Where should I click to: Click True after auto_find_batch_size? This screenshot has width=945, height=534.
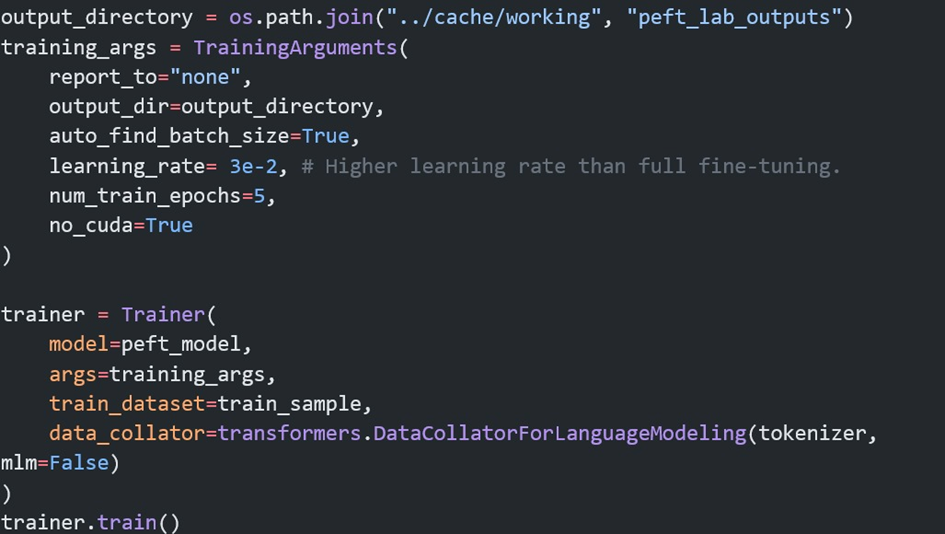[x=325, y=136]
